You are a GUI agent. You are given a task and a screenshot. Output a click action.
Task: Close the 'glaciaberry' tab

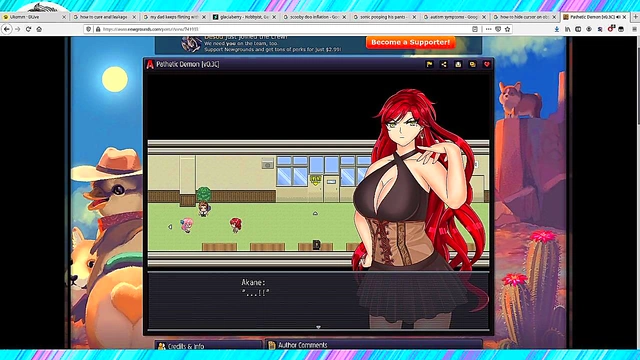coord(274,17)
